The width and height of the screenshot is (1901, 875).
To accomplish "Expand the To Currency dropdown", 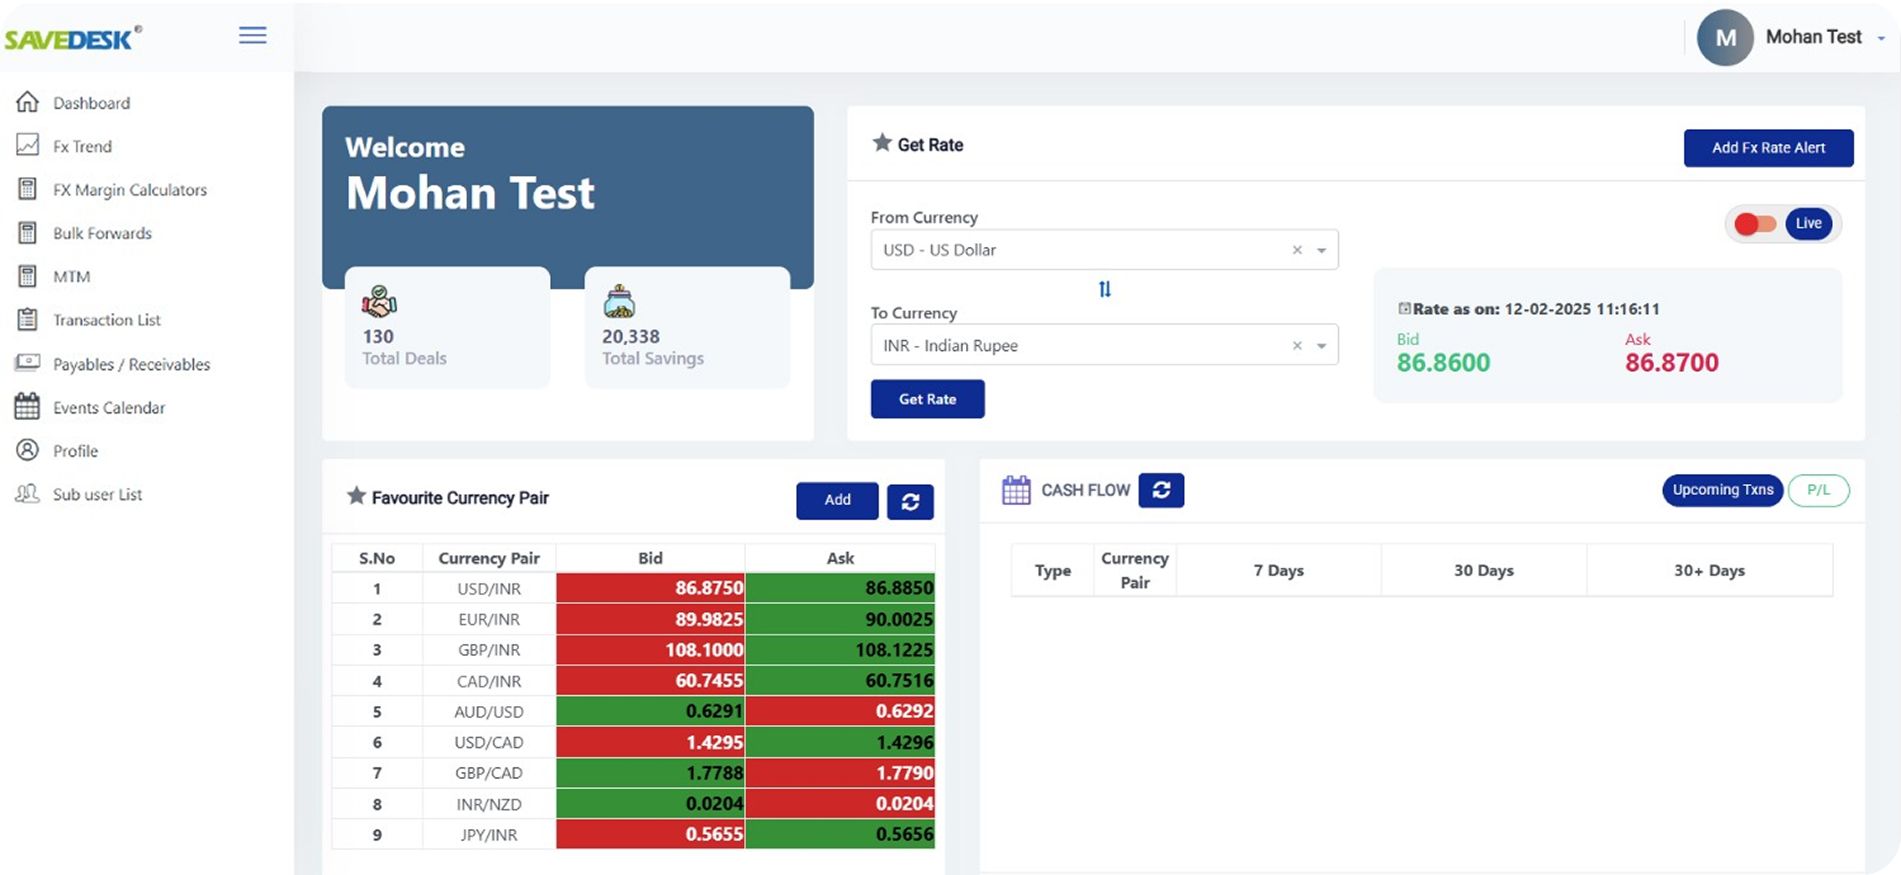I will [1321, 346].
